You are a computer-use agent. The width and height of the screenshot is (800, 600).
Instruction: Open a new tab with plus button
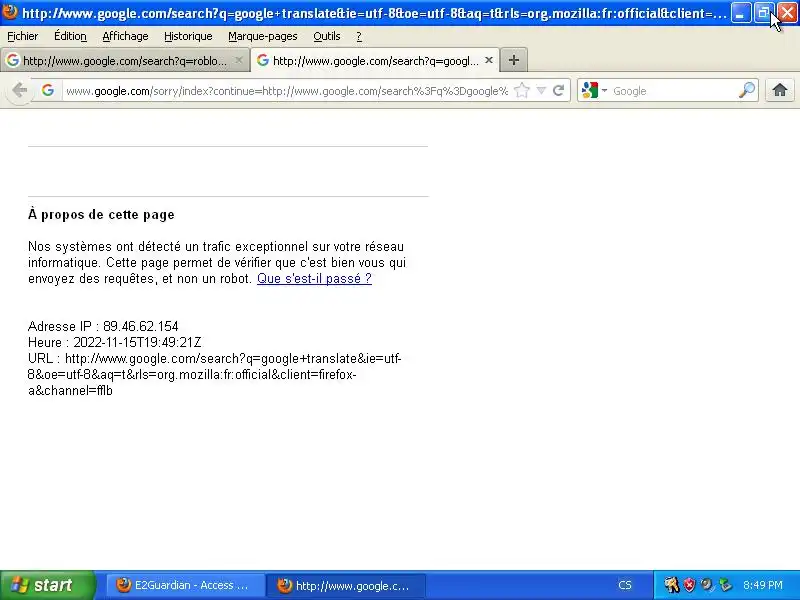514,60
